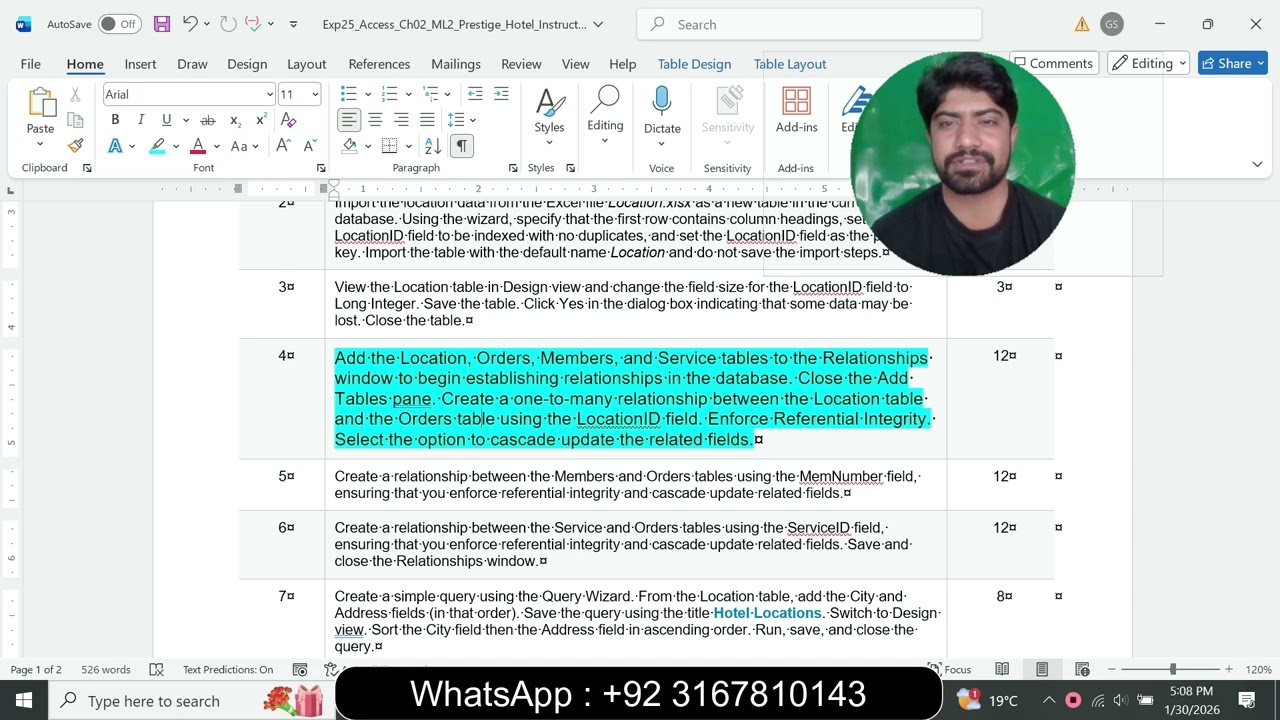Increase paragraph indent
Screen dimensions: 1280x720
pos(501,94)
